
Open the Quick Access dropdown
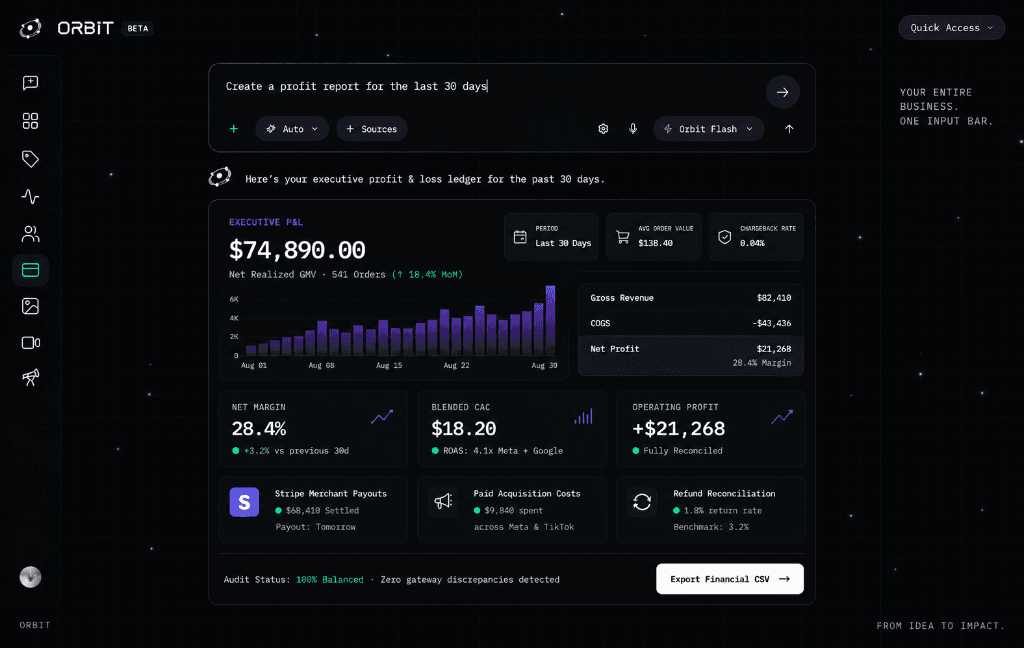pyautogui.click(x=952, y=27)
